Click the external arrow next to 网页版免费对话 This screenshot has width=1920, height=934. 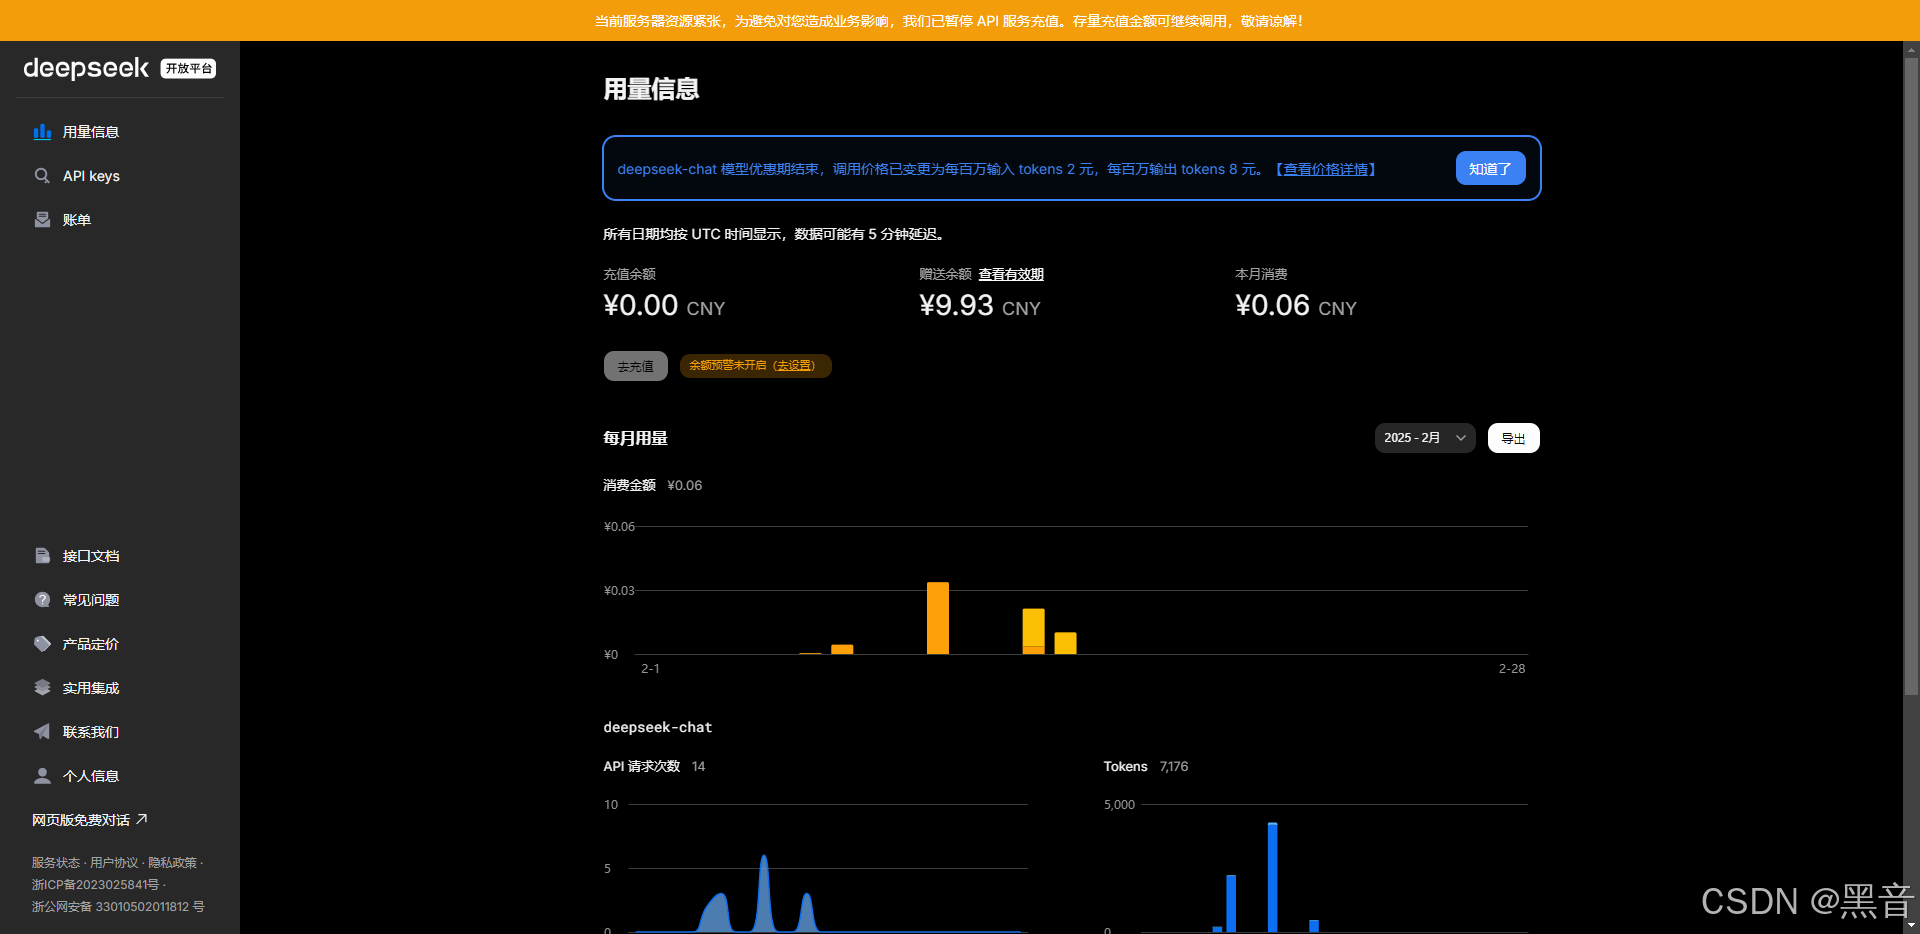pyautogui.click(x=142, y=819)
